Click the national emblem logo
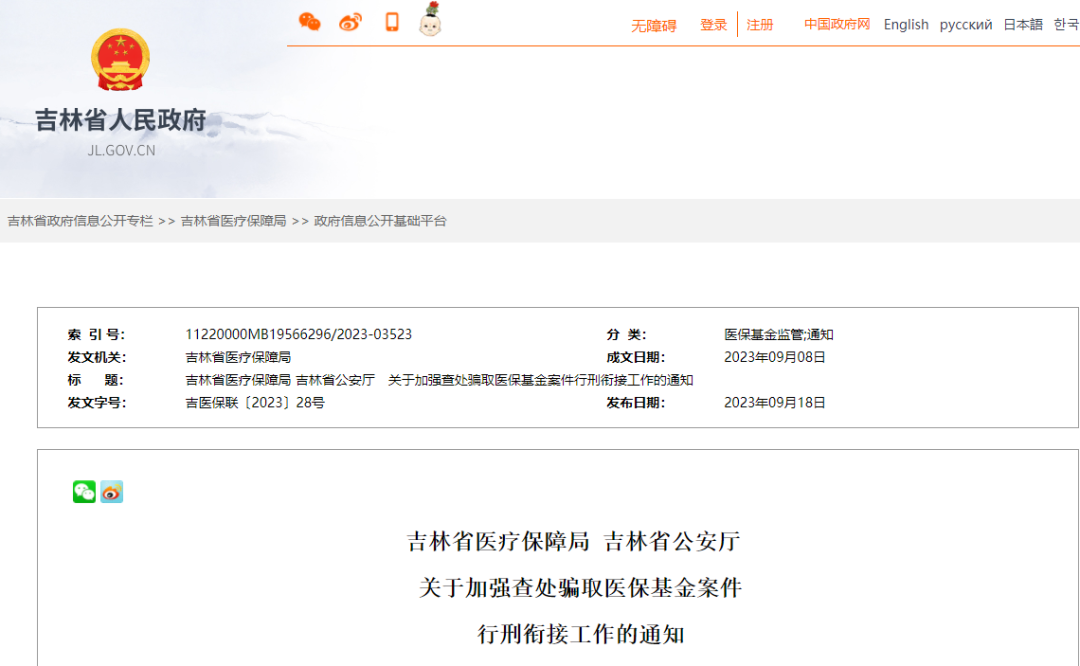Image resolution: width=1080 pixels, height=666 pixels. (x=120, y=60)
